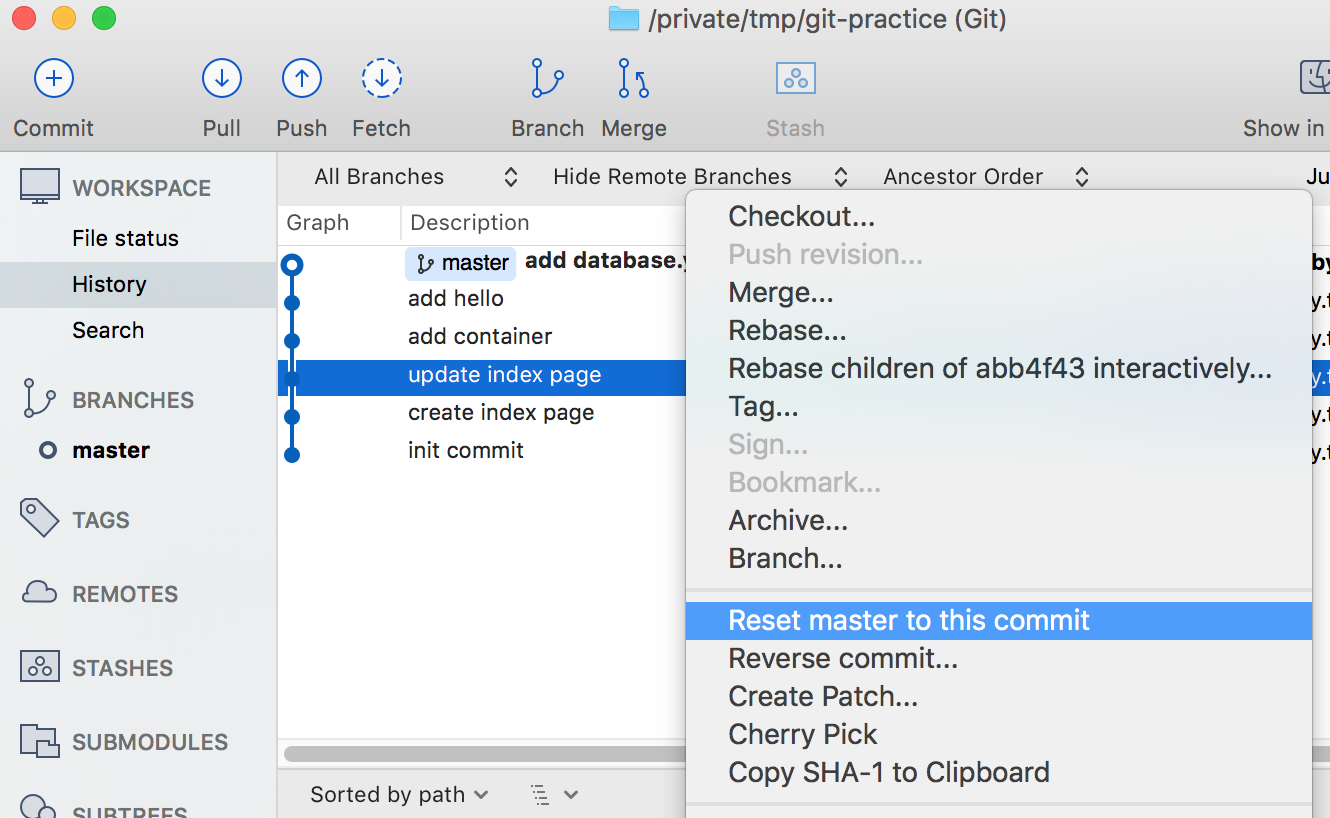The image size is (1330, 818).
Task: Select Cherry Pick from the context menu
Action: point(802,734)
